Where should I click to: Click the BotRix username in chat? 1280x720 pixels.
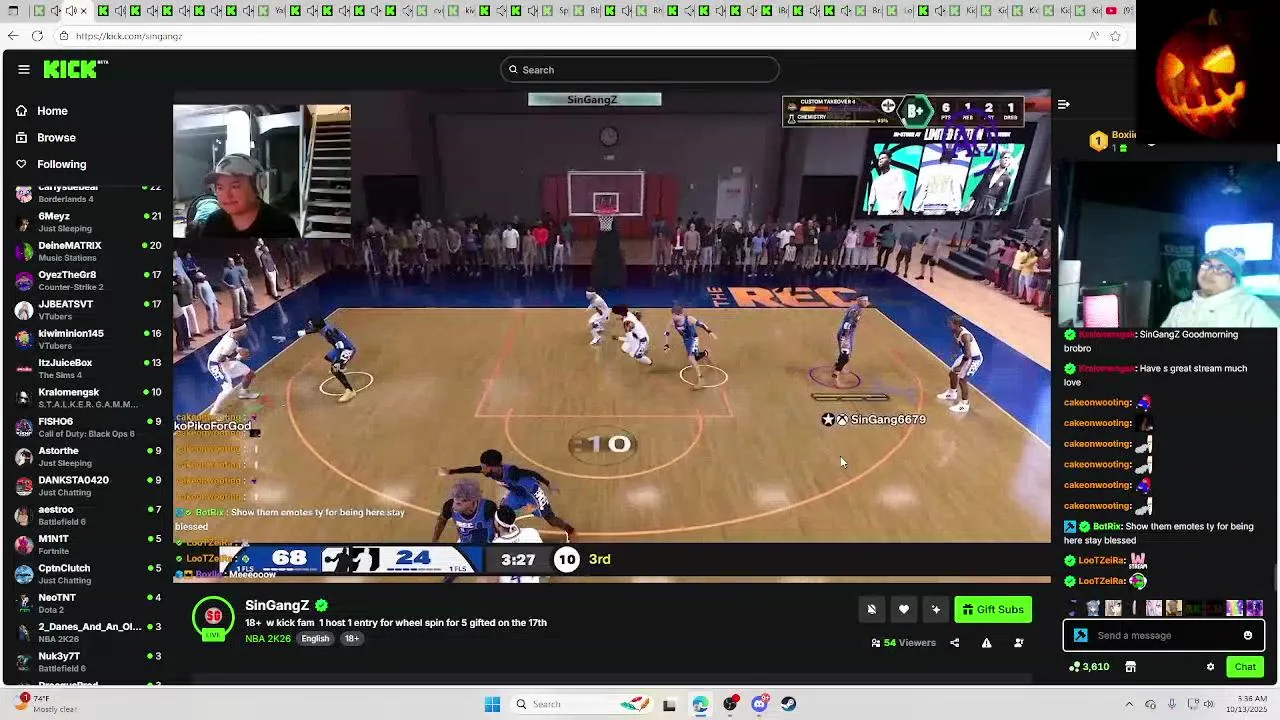(x=1107, y=527)
